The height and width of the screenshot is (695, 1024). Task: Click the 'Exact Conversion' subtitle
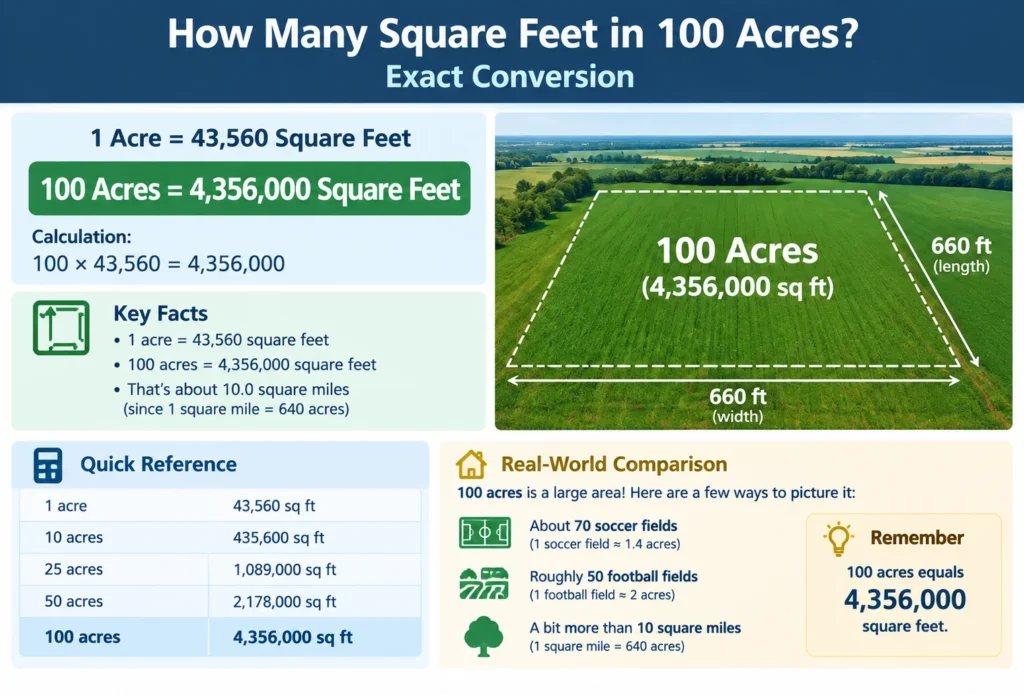coord(509,76)
